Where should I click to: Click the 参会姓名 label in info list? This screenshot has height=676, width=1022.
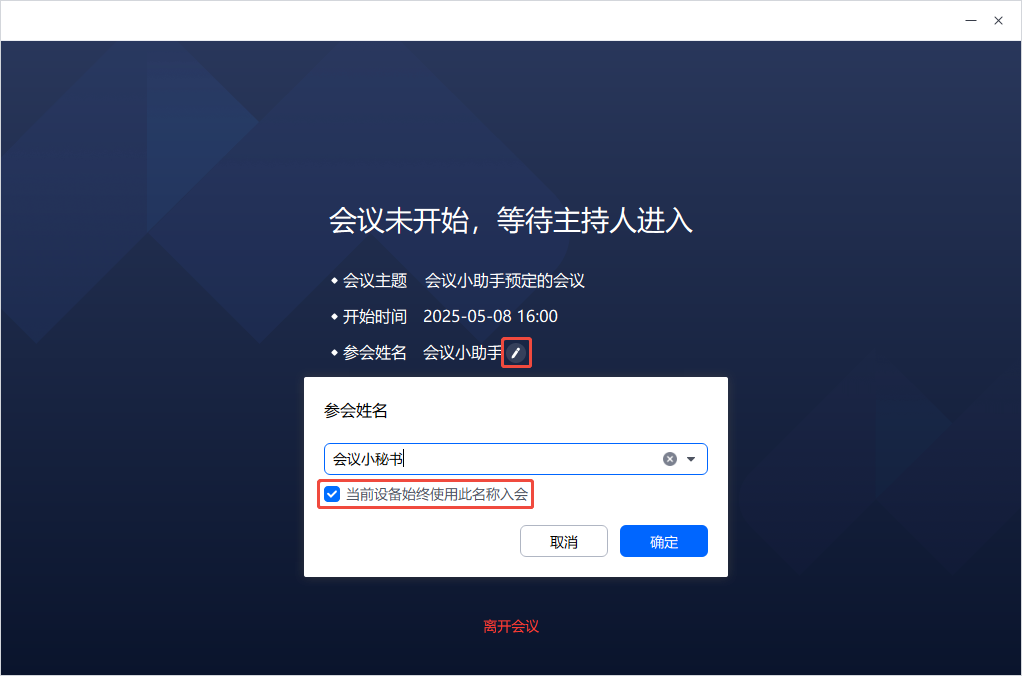pyautogui.click(x=375, y=353)
